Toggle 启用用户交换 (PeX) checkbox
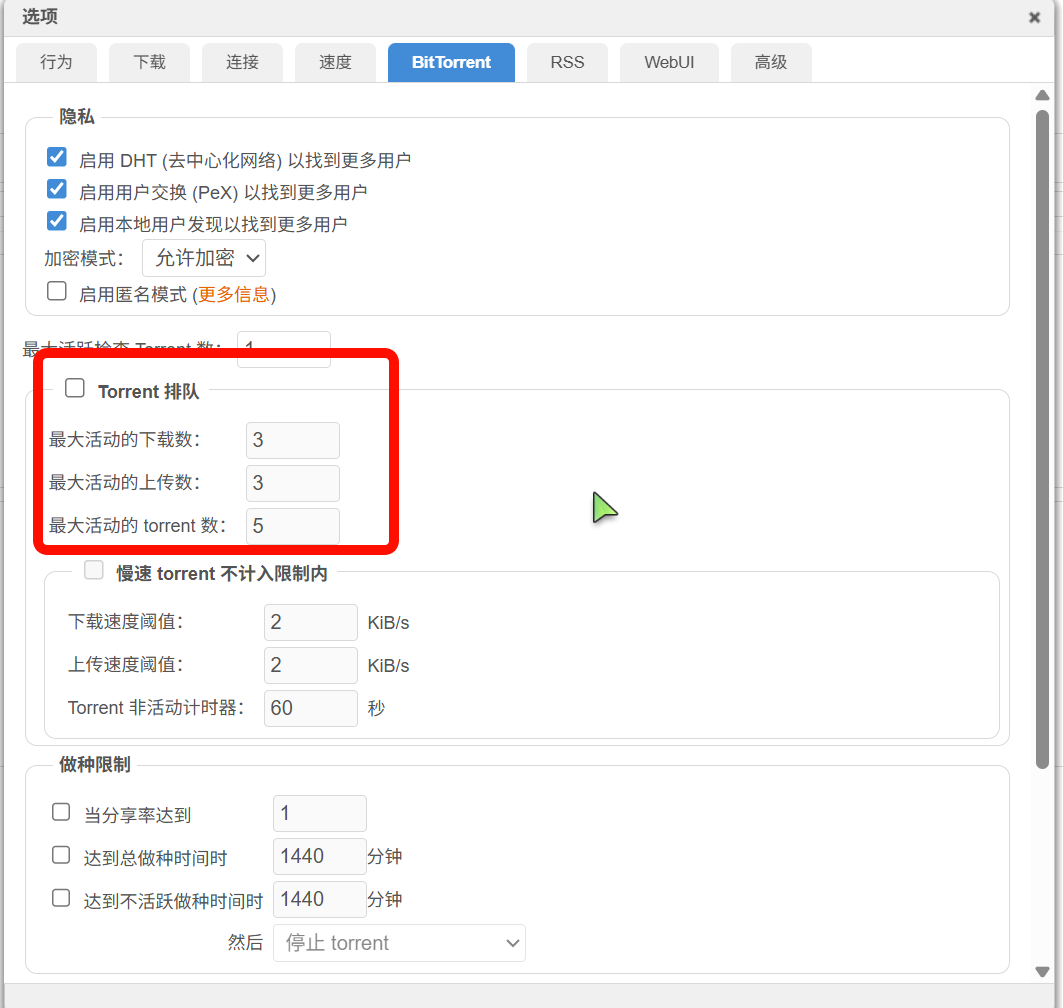Image resolution: width=1063 pixels, height=1008 pixels. pyautogui.click(x=57, y=189)
